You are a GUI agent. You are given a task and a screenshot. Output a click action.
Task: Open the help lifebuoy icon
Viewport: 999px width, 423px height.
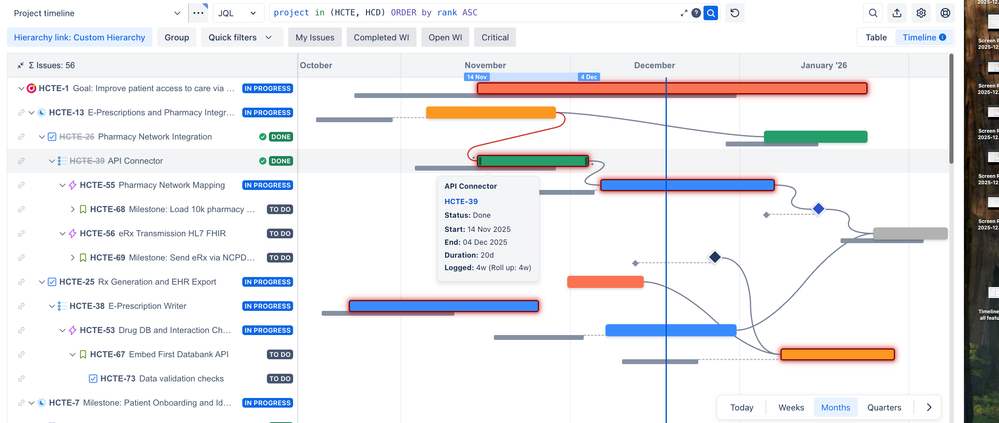(945, 13)
